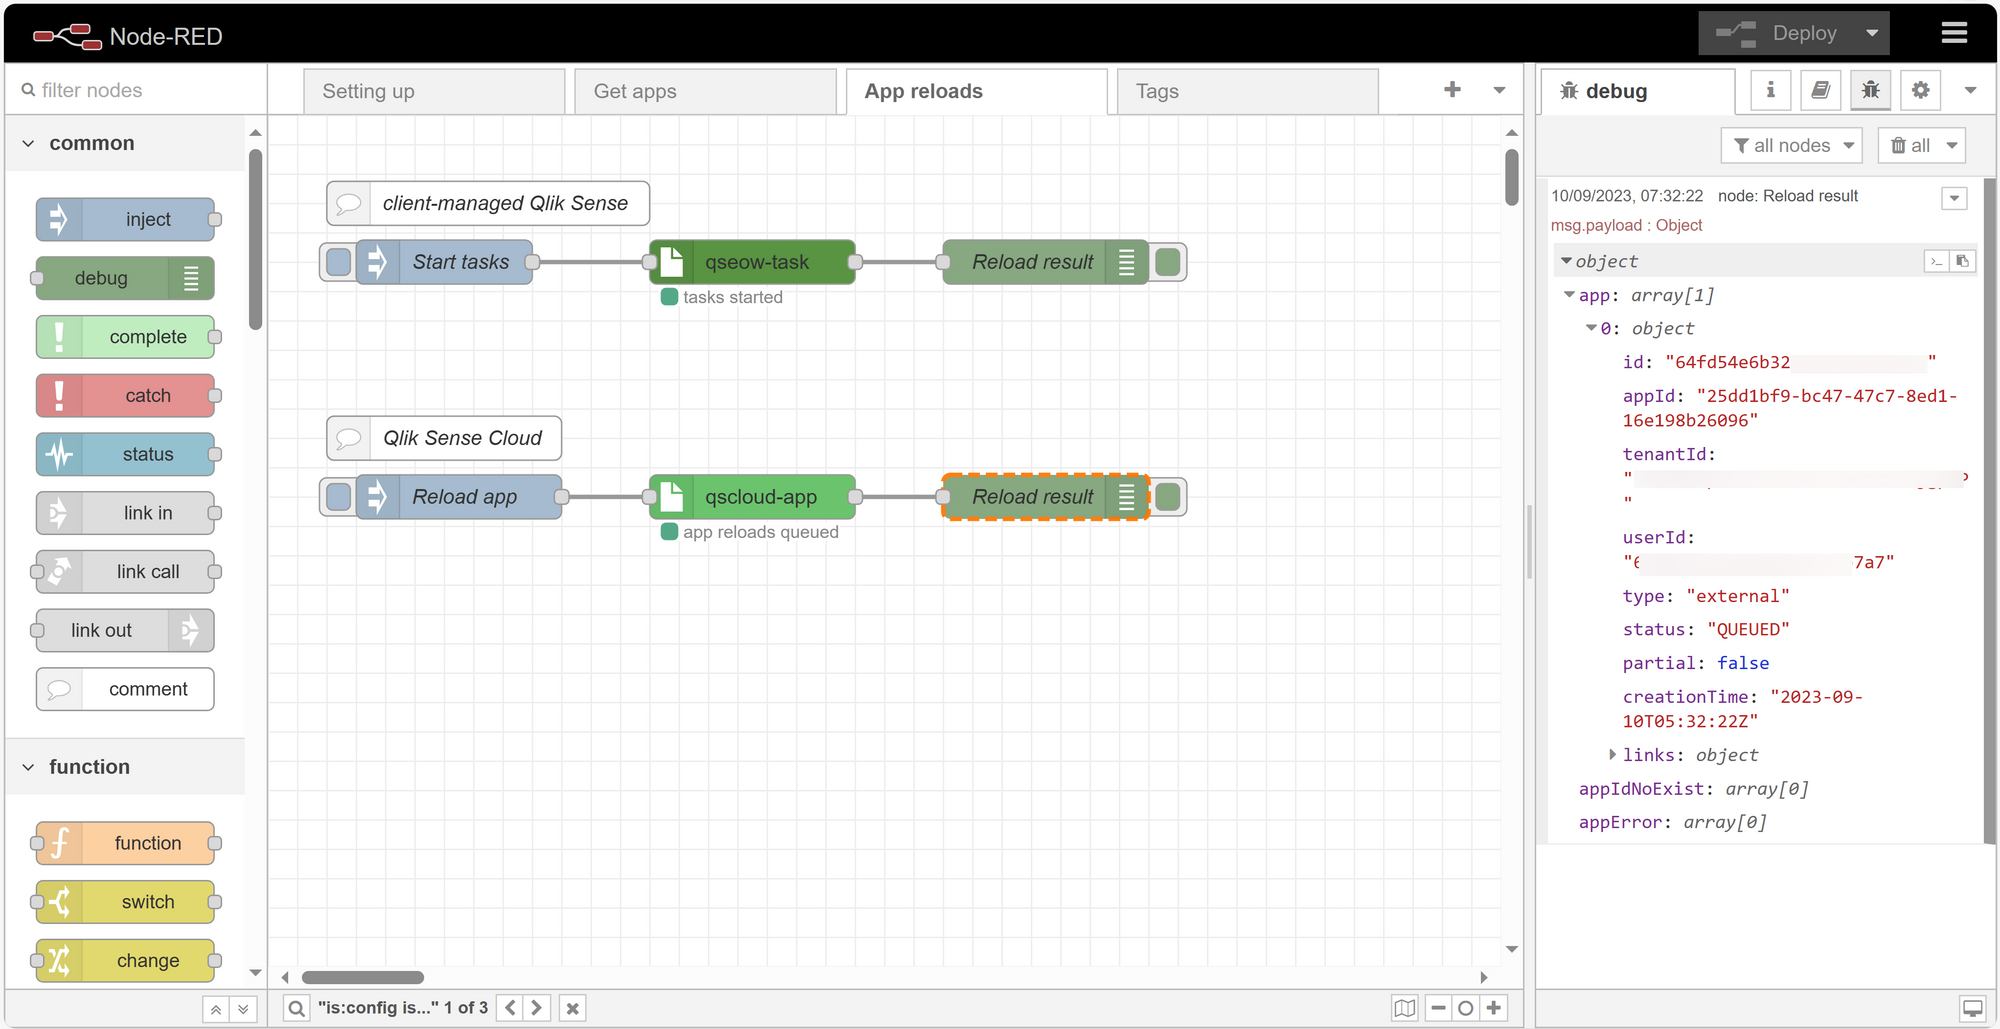This screenshot has height=1029, width=2000.
Task: Add a new flow tab with plus icon
Action: 1452,90
